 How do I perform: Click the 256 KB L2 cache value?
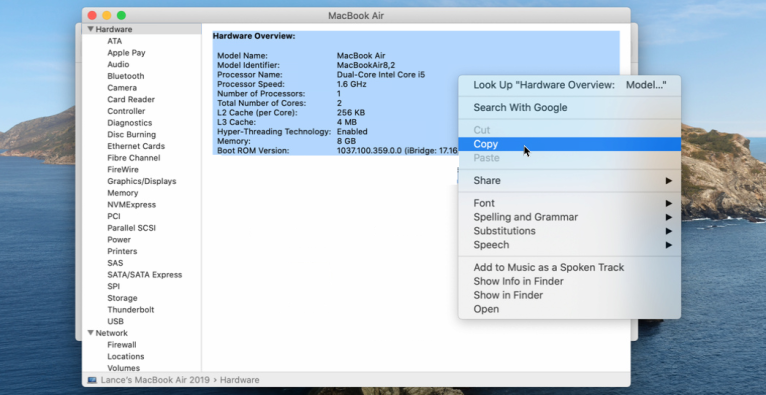tap(351, 113)
